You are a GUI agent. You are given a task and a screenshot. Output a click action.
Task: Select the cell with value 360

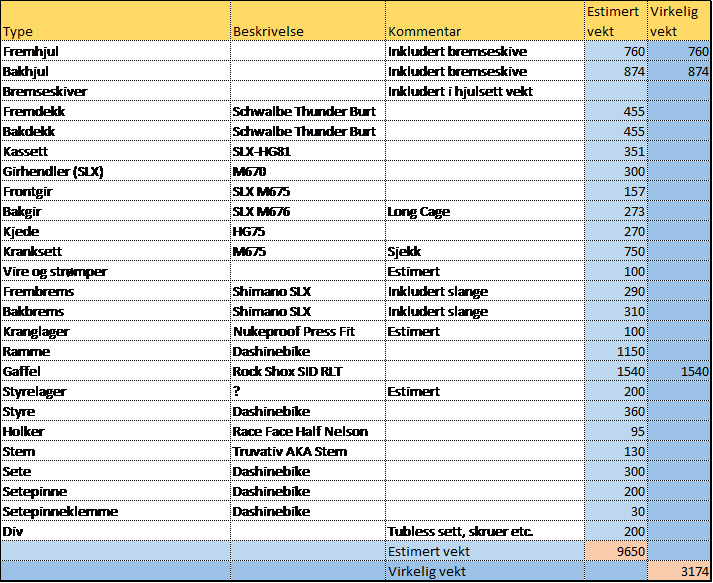[615, 411]
